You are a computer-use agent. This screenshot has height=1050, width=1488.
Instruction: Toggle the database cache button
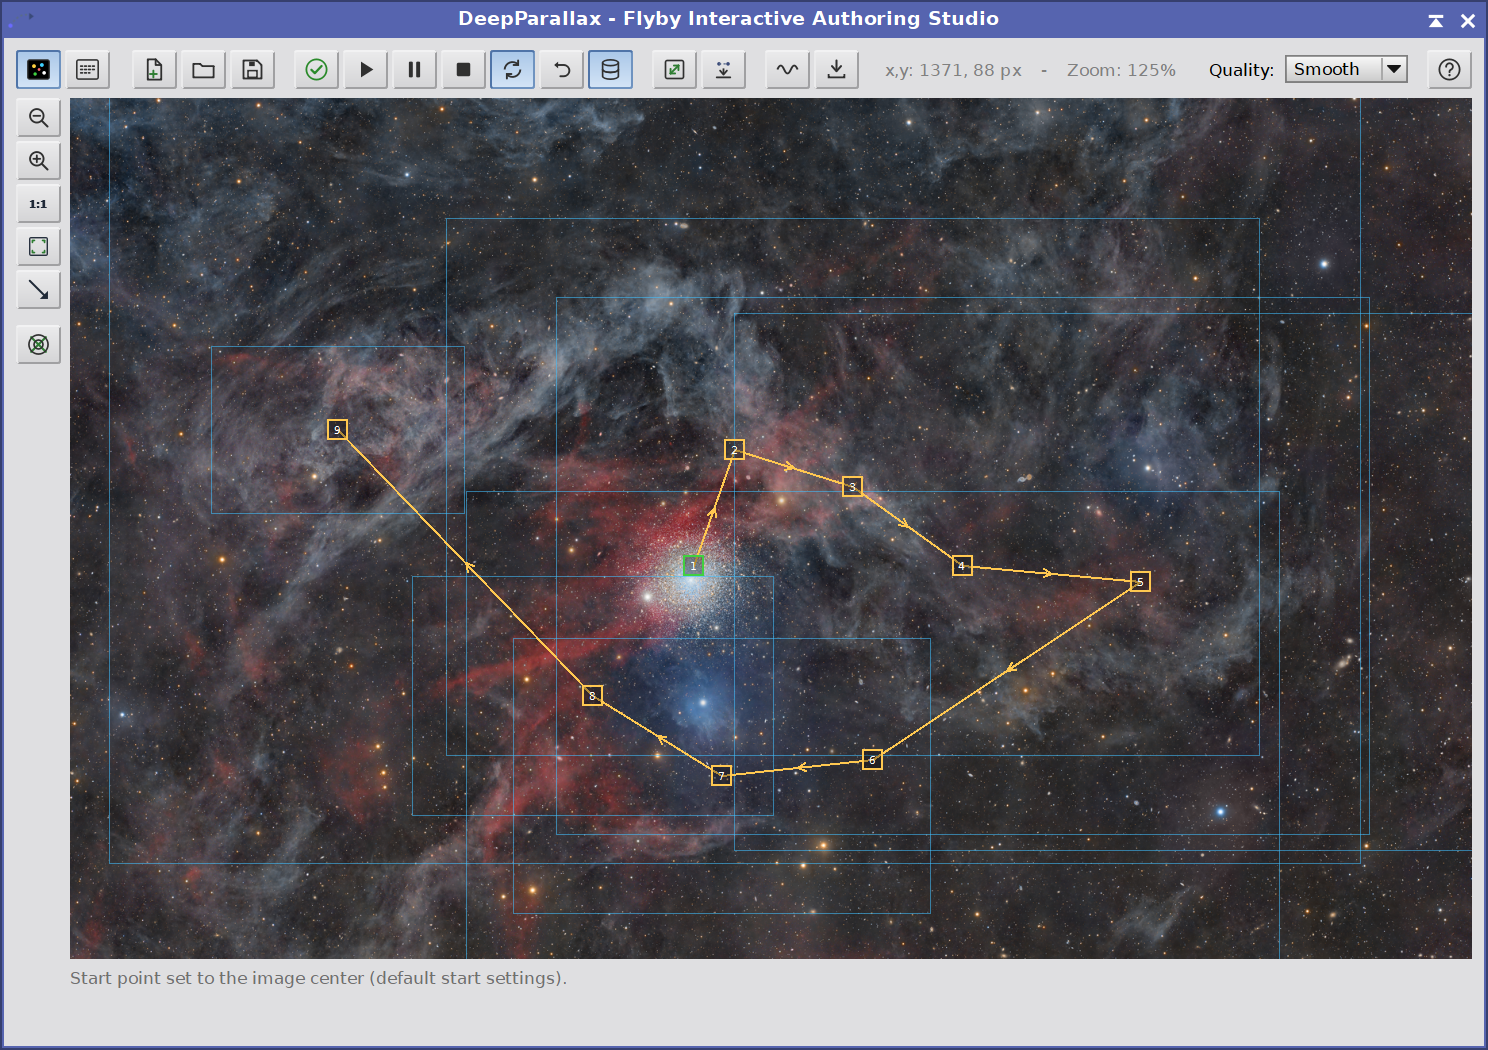point(610,70)
